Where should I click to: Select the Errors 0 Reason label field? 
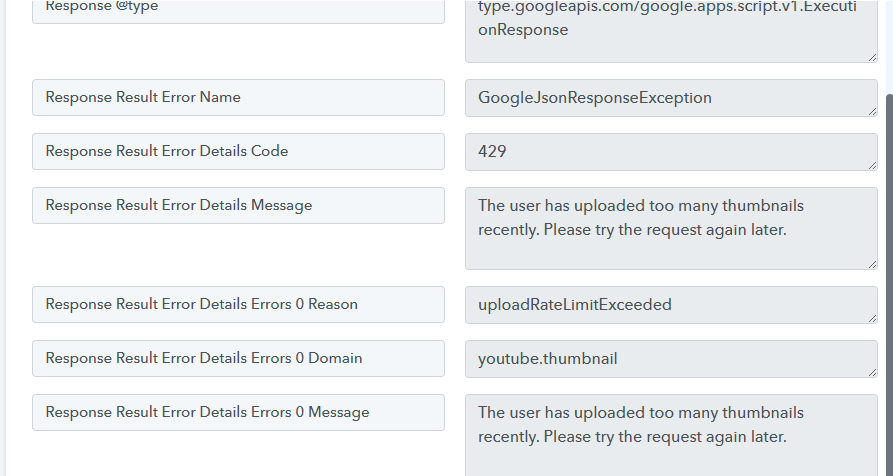click(238, 305)
